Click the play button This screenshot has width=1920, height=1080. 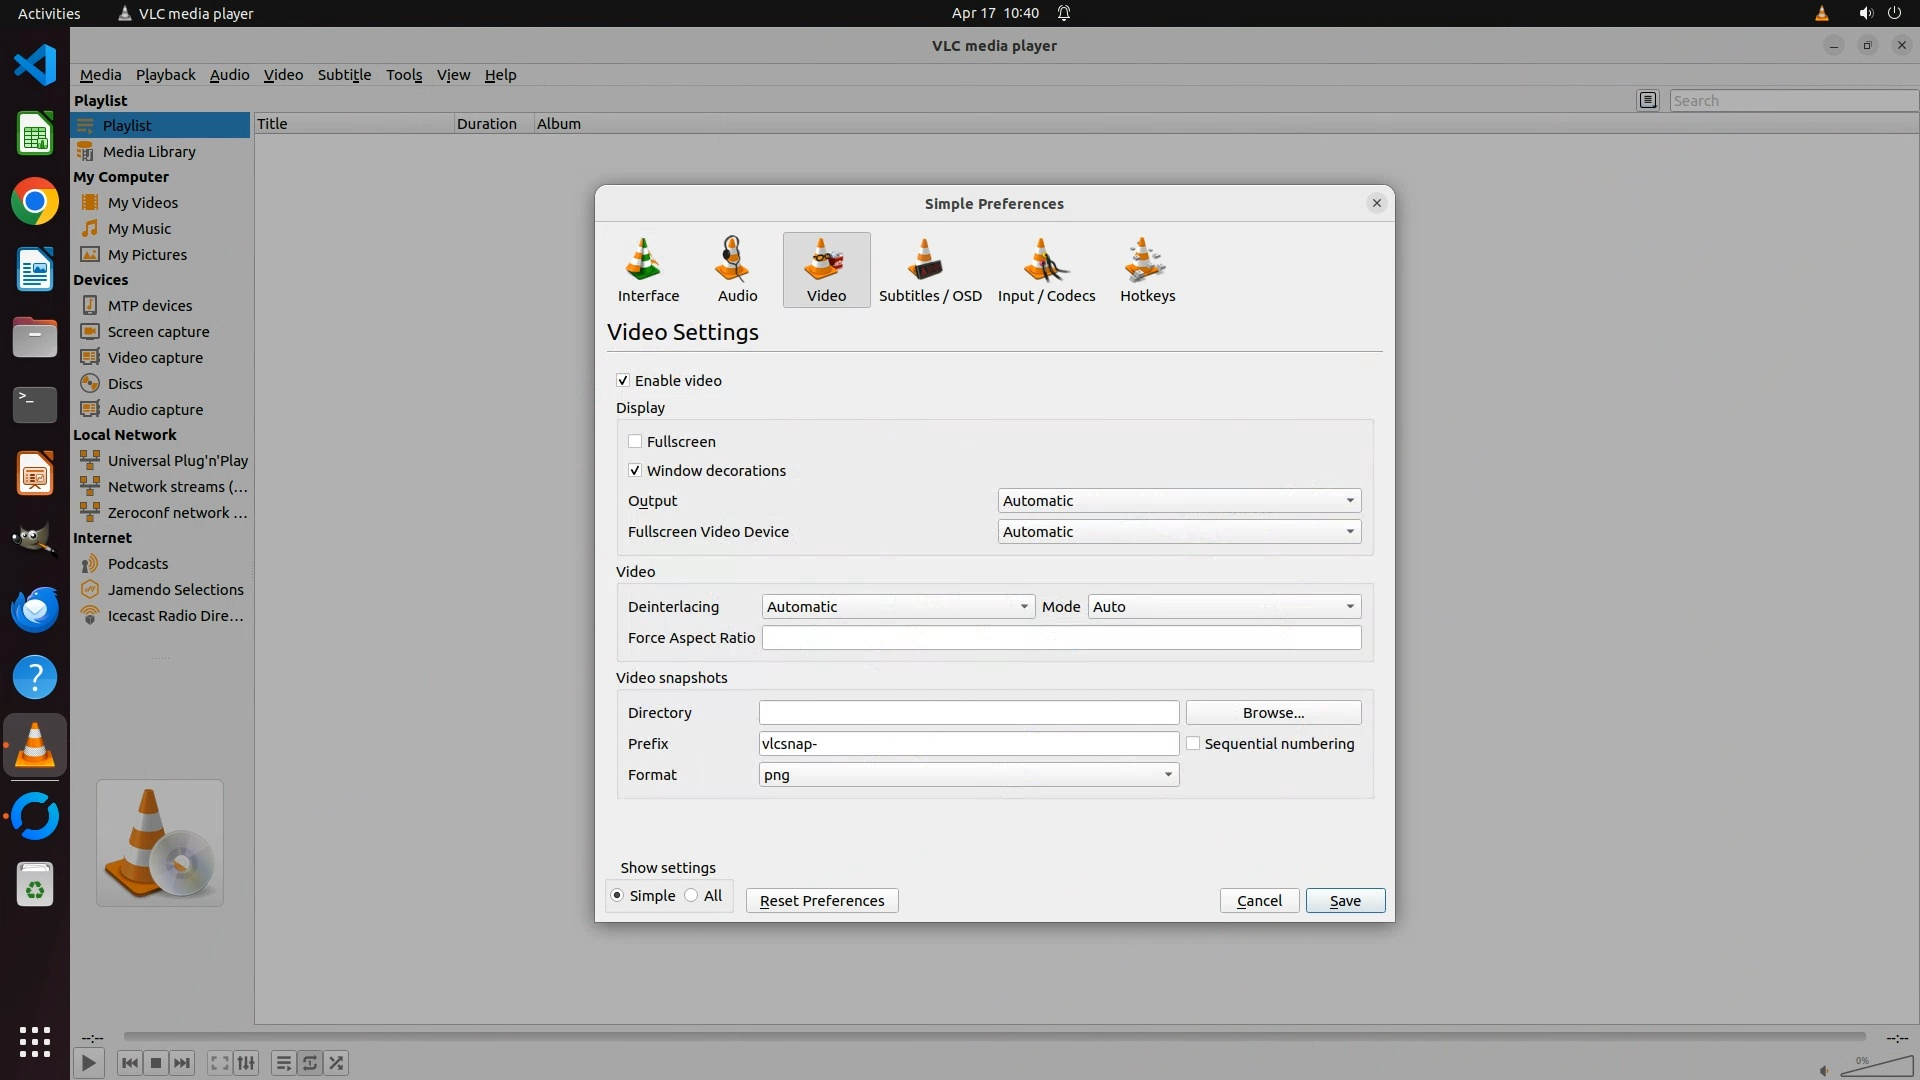[88, 1063]
